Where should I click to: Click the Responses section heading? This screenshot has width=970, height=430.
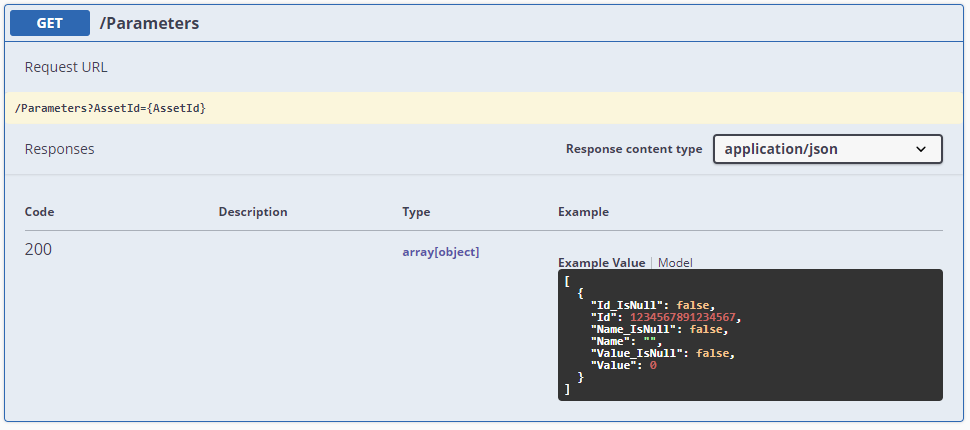tap(59, 149)
